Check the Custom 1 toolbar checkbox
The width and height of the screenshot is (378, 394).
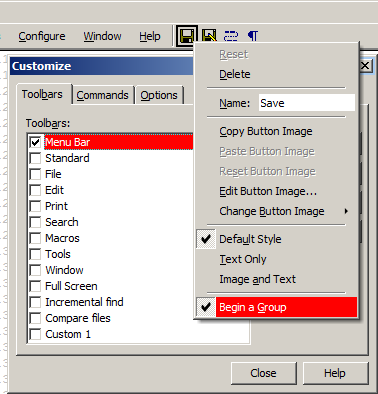(35, 334)
